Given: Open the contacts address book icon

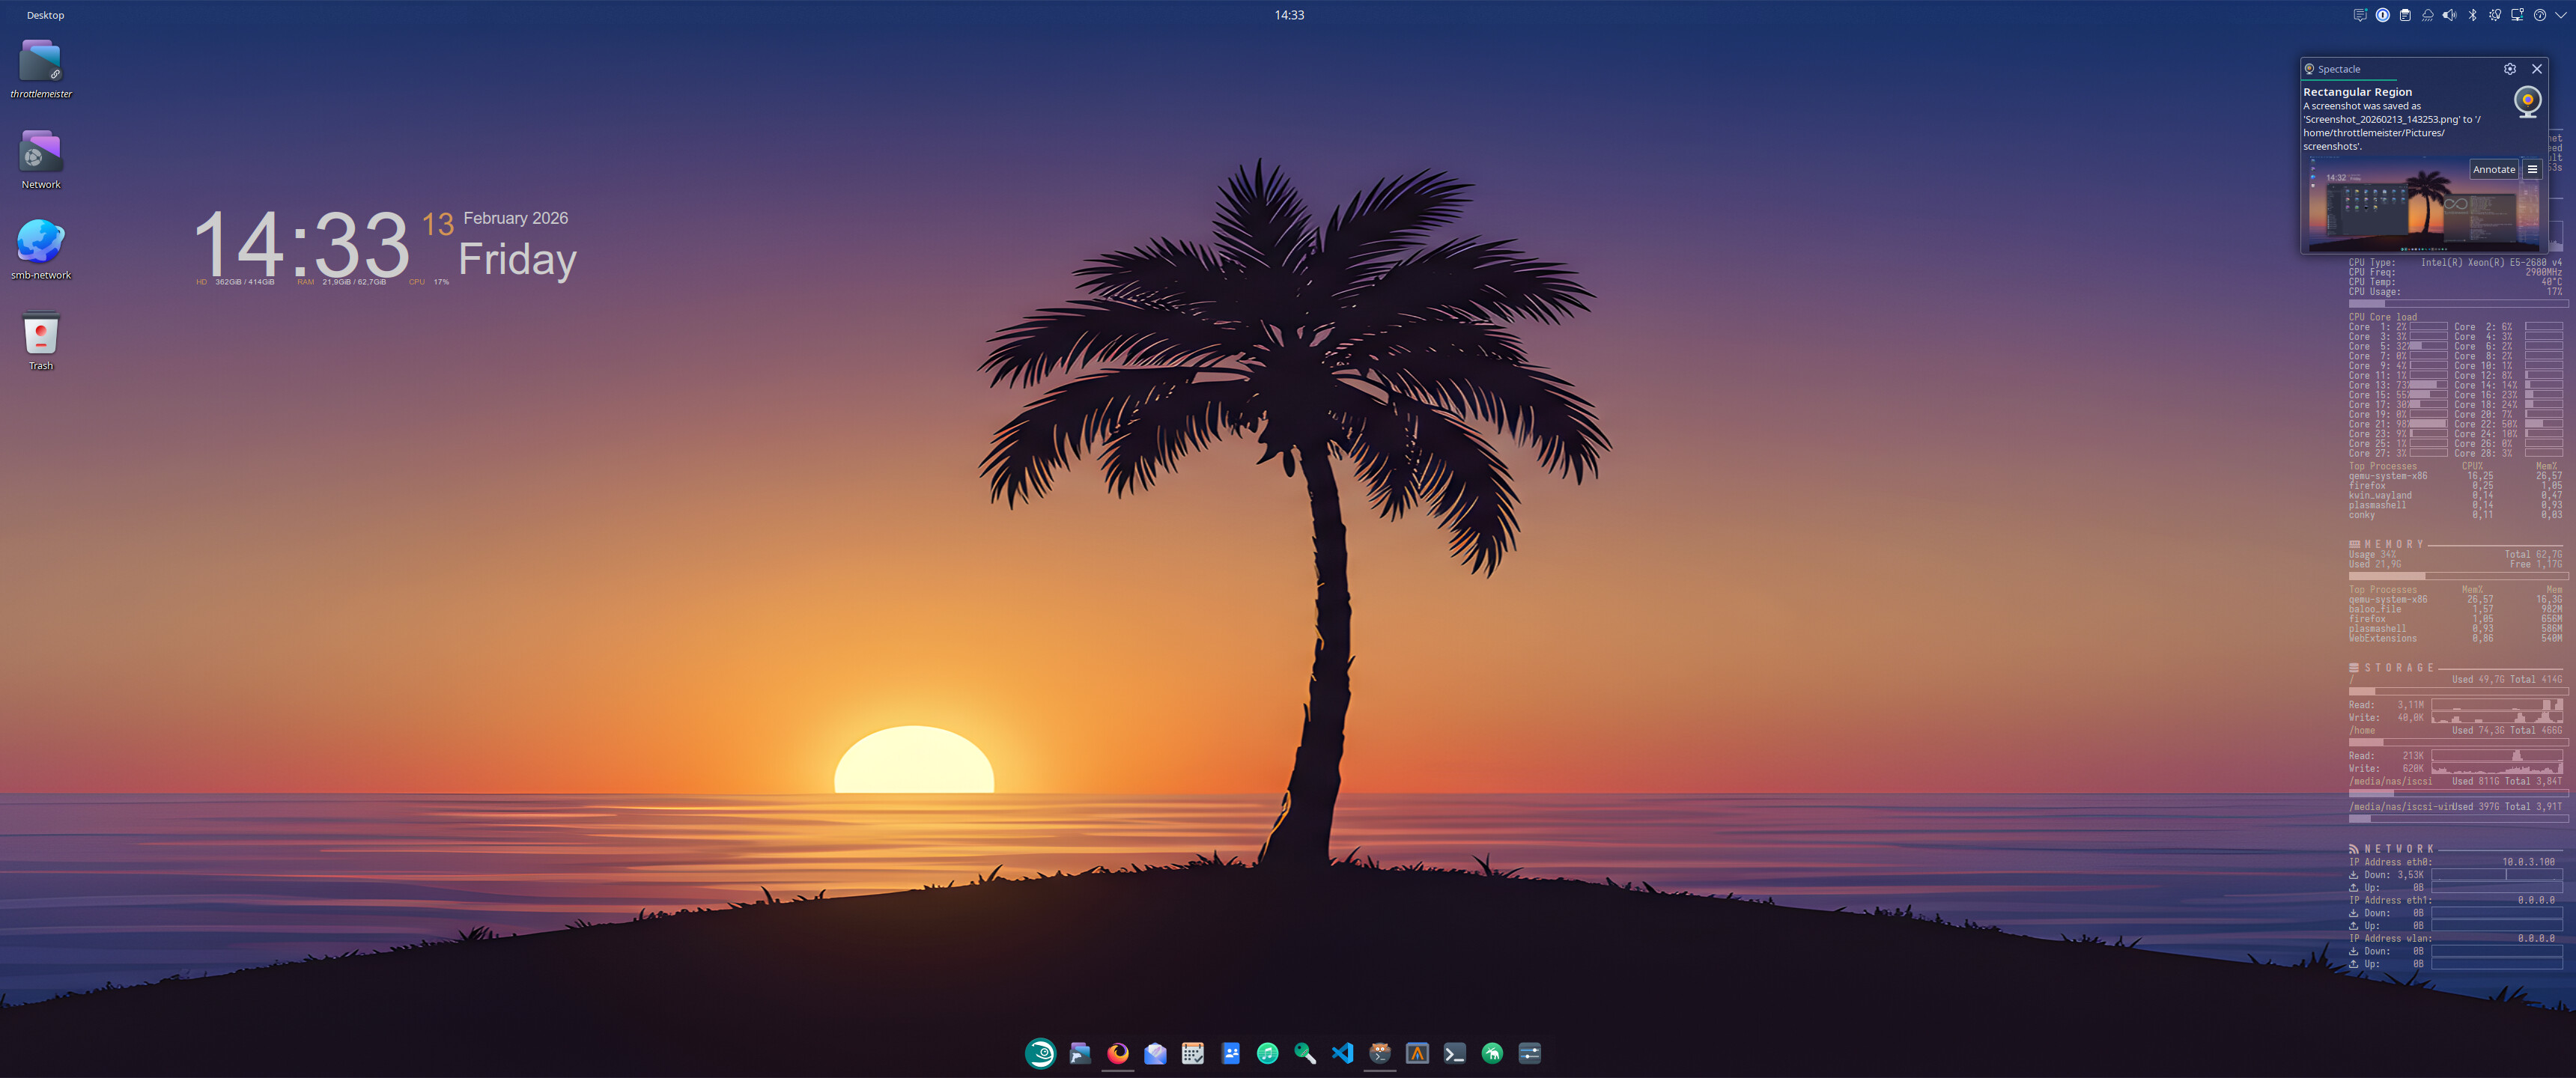Looking at the screenshot, I should pyautogui.click(x=1230, y=1053).
